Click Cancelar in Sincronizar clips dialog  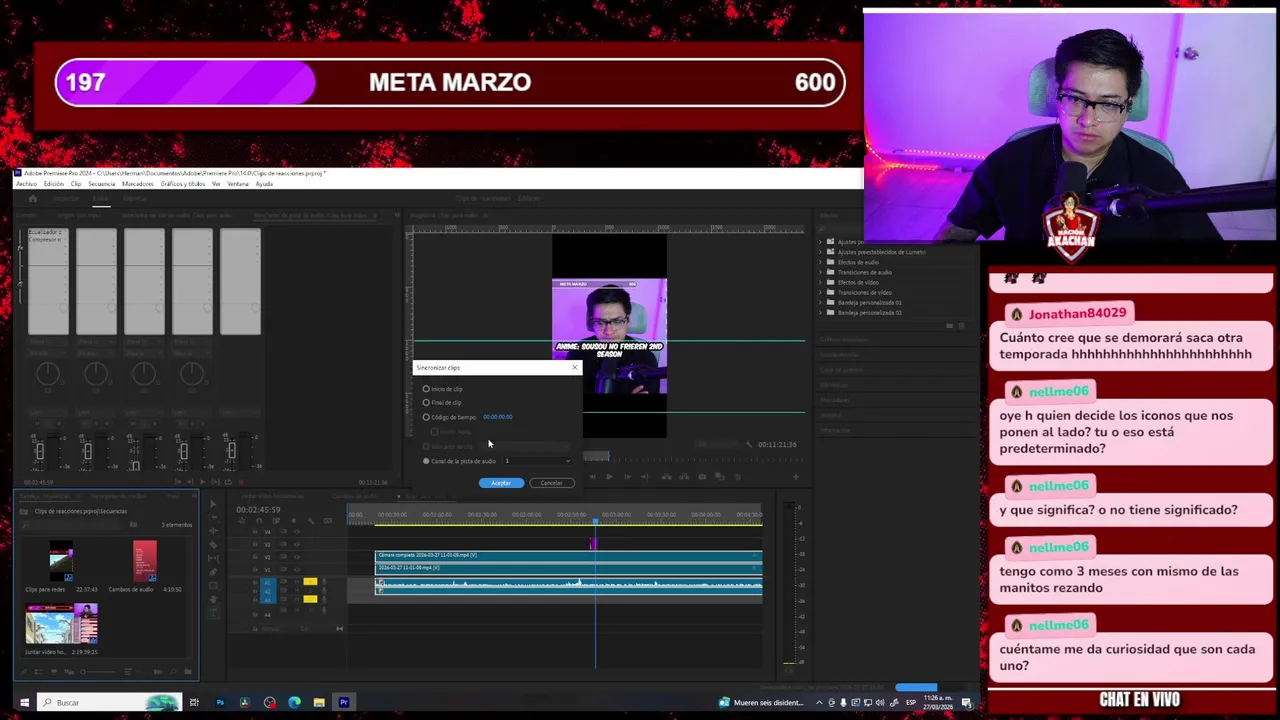pyautogui.click(x=551, y=483)
